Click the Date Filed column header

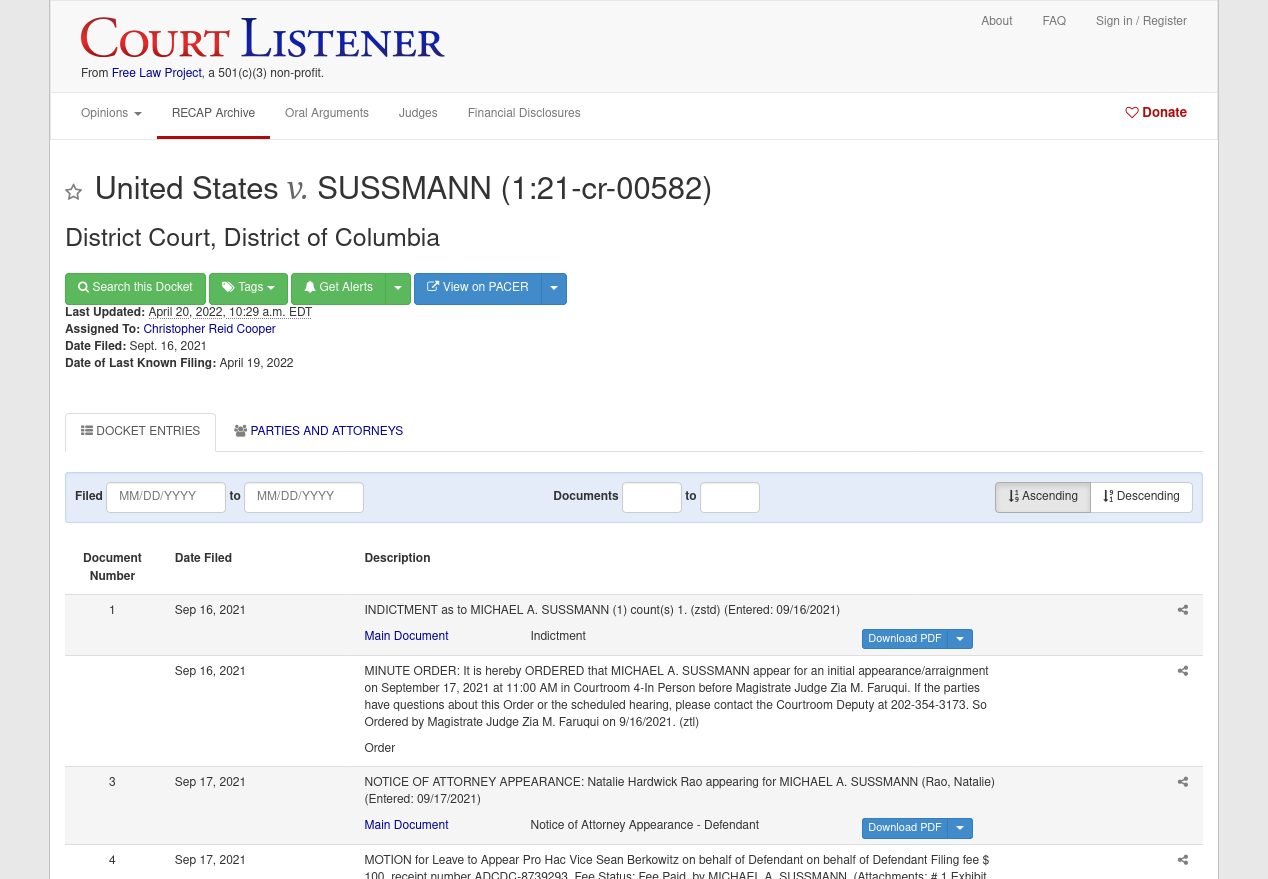coord(203,558)
